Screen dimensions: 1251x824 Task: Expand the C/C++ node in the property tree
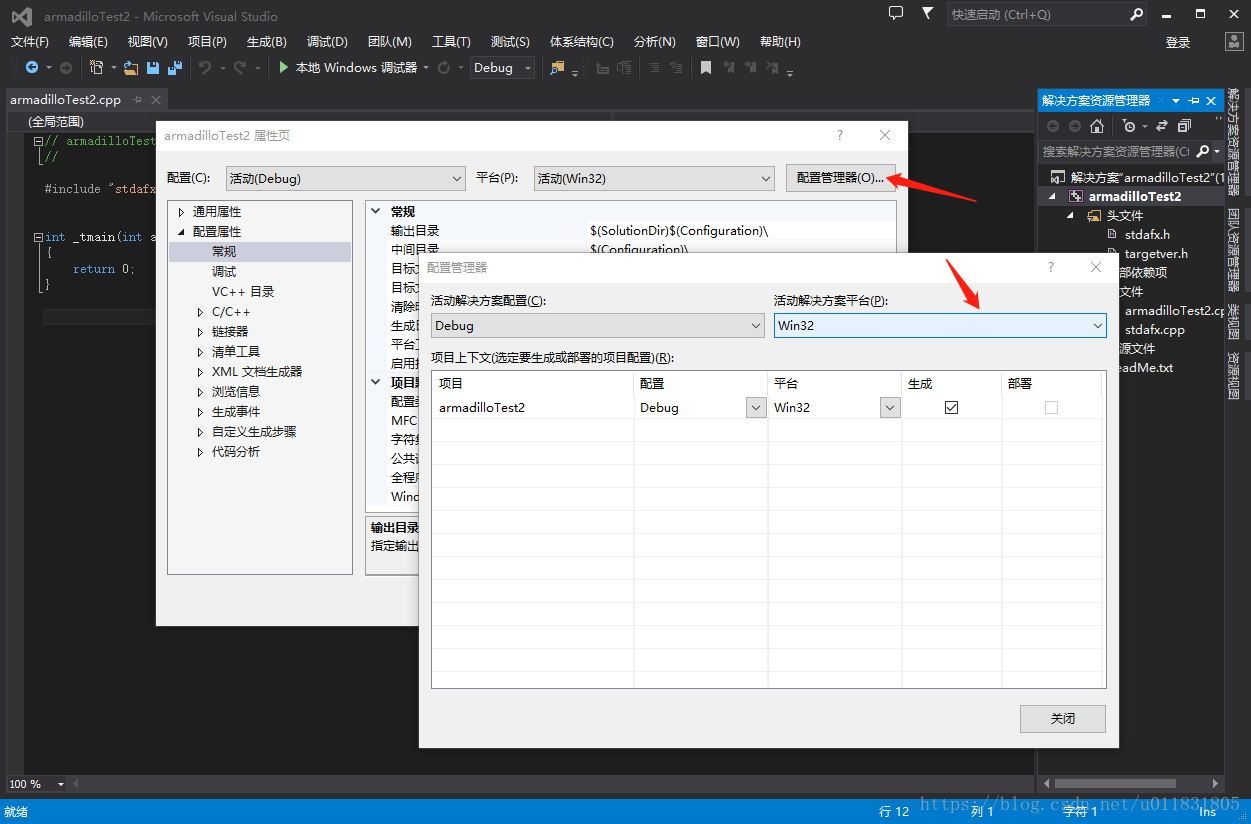[x=201, y=312]
